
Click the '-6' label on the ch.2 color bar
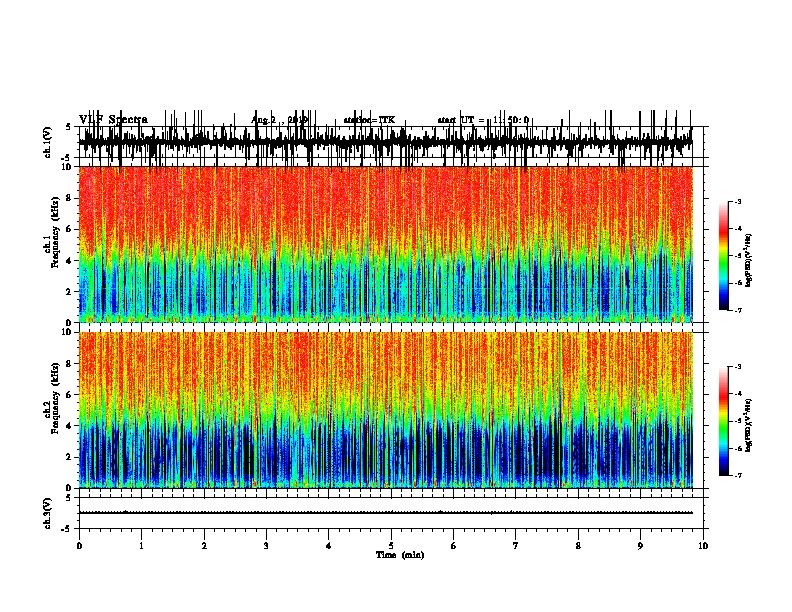pos(738,448)
